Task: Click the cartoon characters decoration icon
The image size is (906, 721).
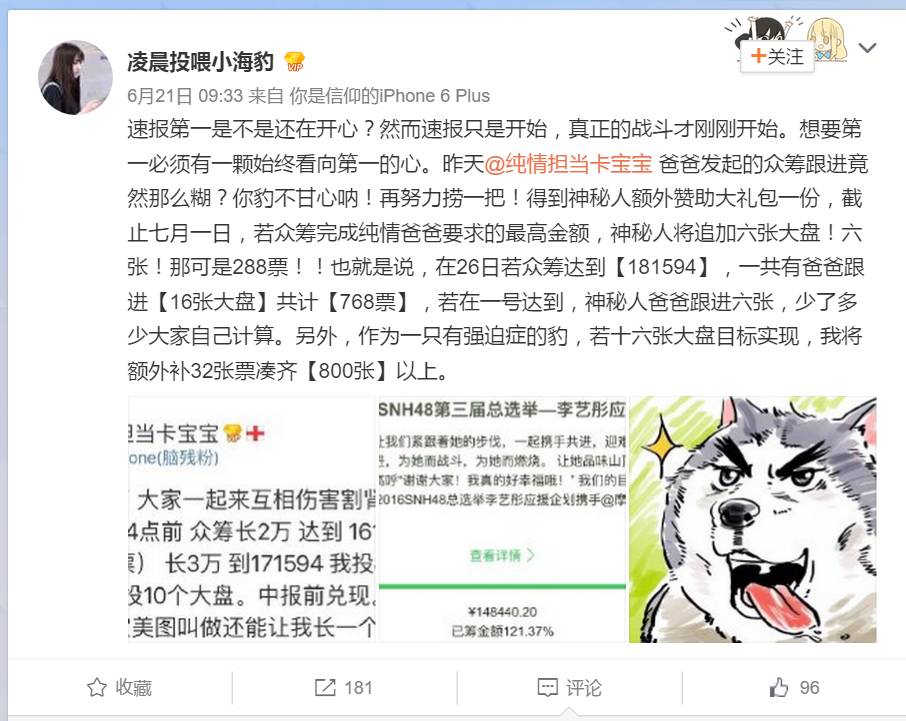Action: tap(787, 39)
